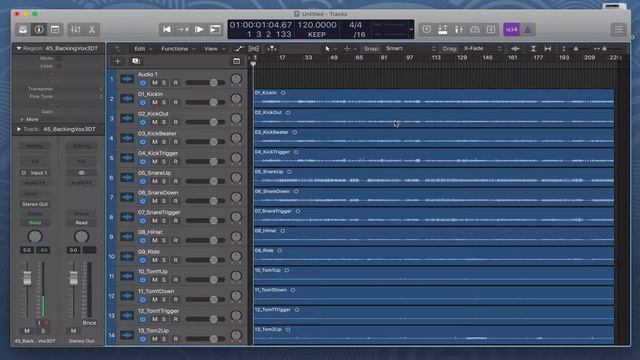The image size is (640, 360).
Task: Open the Snap Smart popup menu
Action: pyautogui.click(x=410, y=49)
